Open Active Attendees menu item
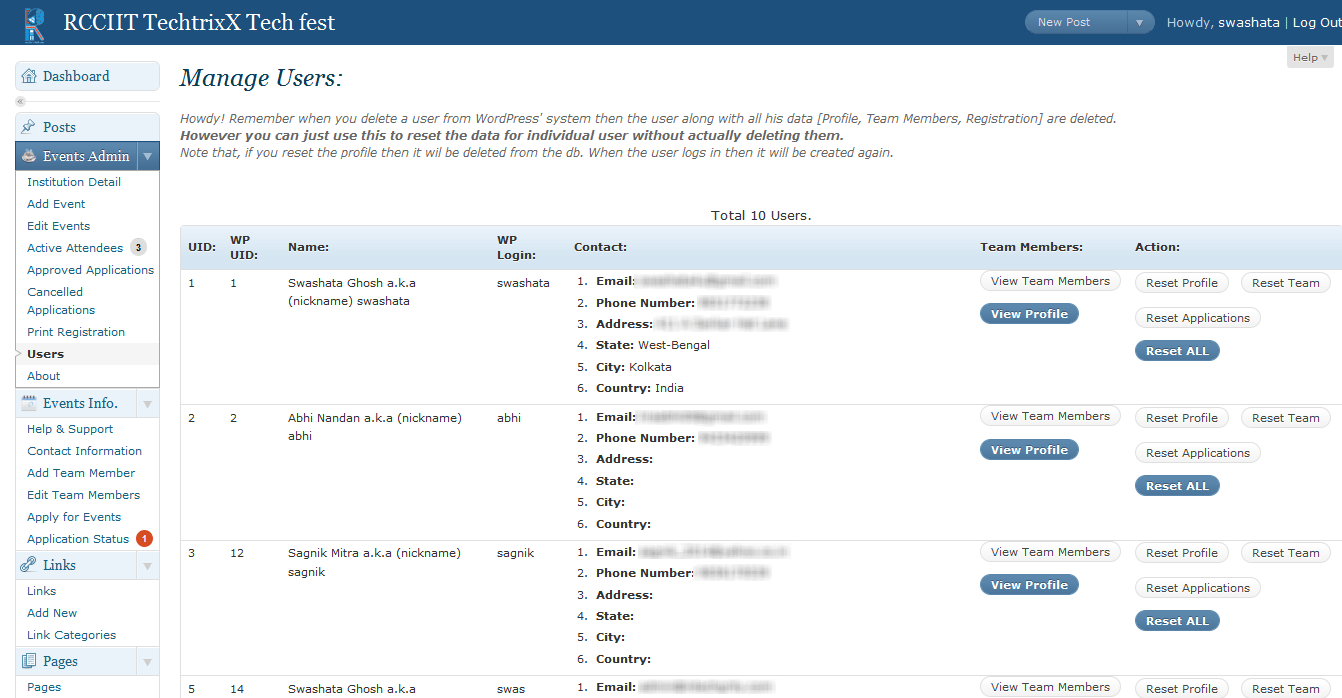Screen dimensions: 1342x698 coord(75,248)
